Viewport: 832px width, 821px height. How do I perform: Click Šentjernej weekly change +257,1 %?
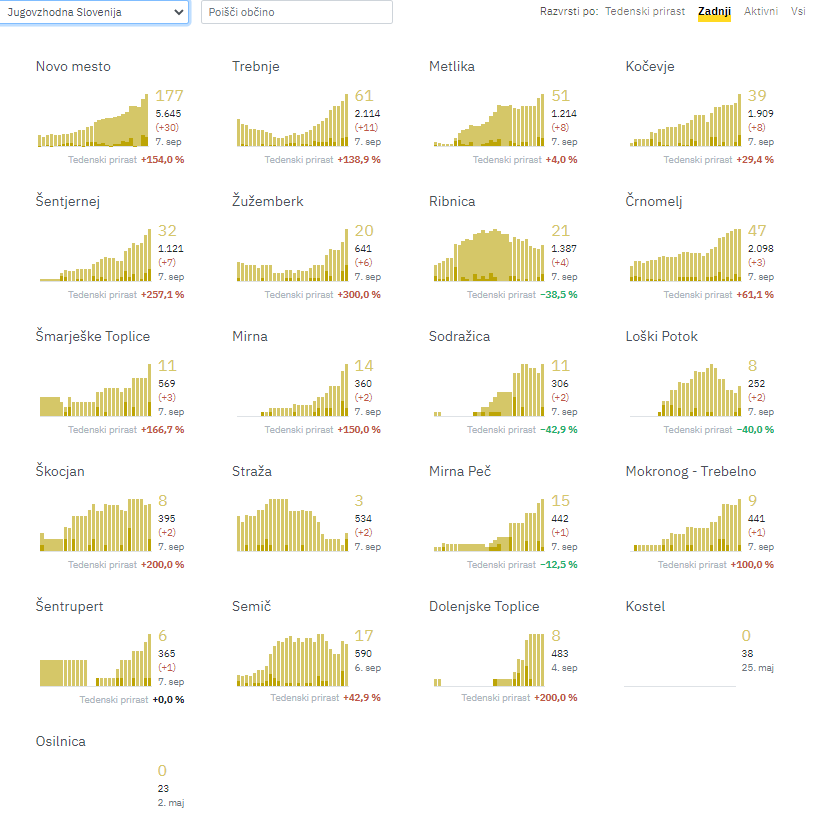(x=162, y=295)
